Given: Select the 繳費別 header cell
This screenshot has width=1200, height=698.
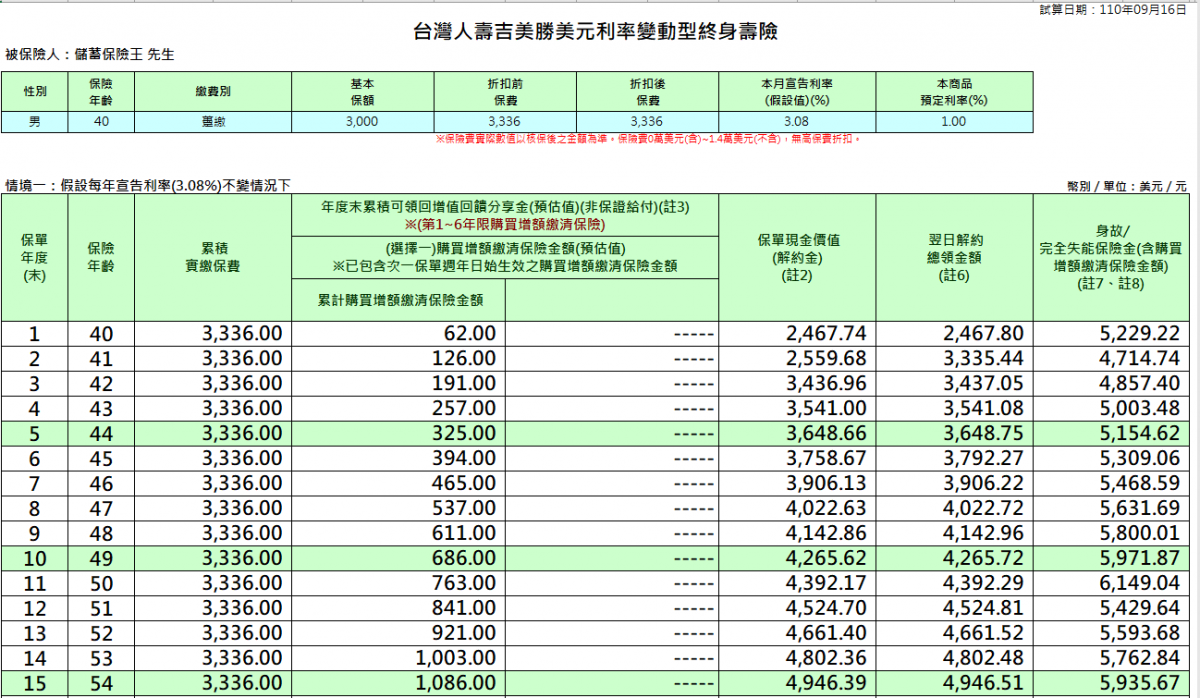Looking at the screenshot, I should pos(213,92).
